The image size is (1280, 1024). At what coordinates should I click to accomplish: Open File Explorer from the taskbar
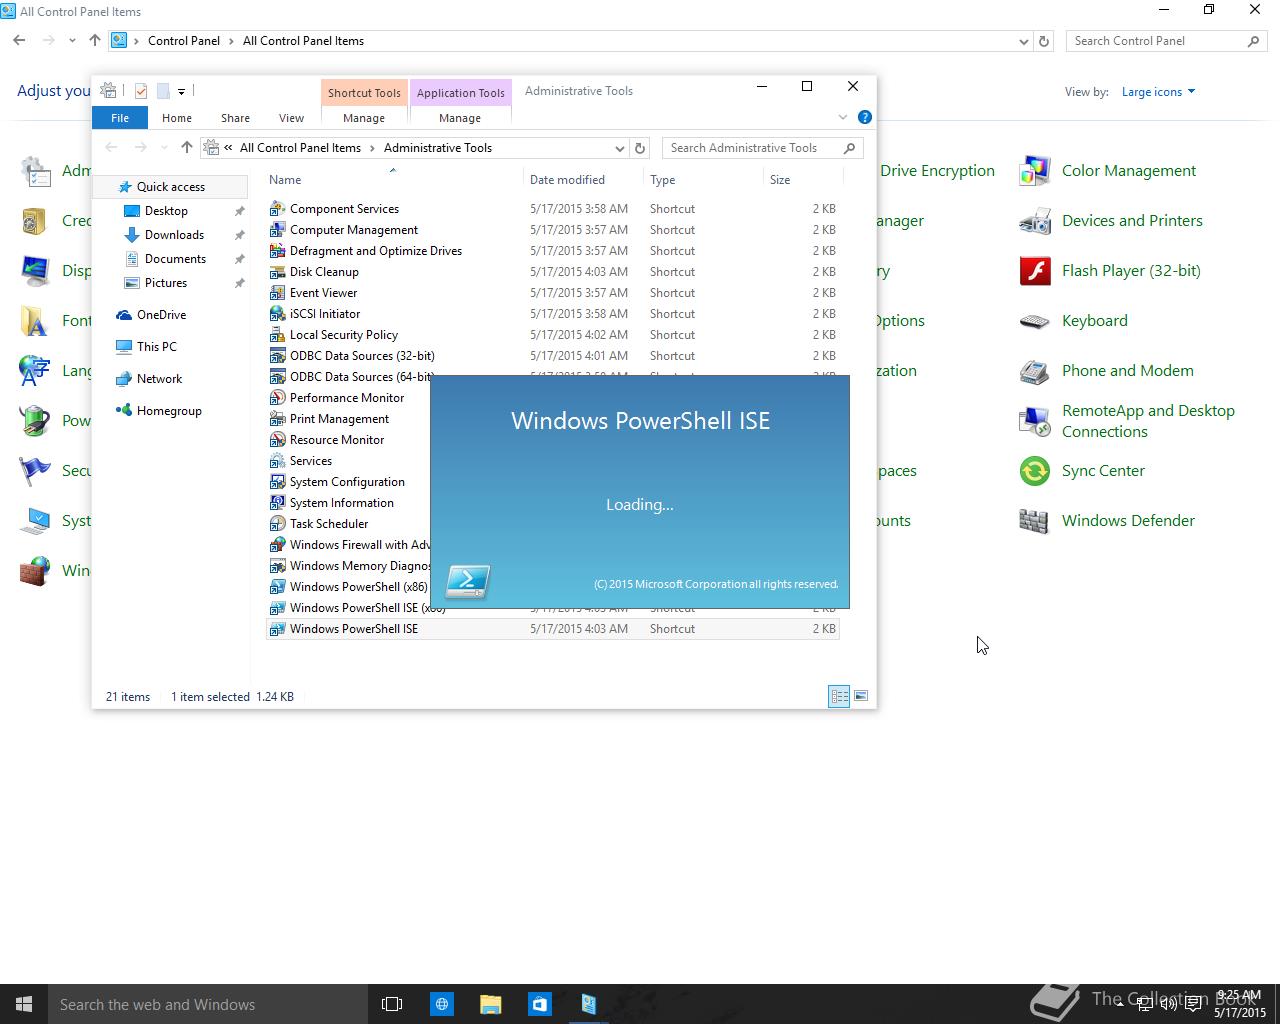(490, 1004)
